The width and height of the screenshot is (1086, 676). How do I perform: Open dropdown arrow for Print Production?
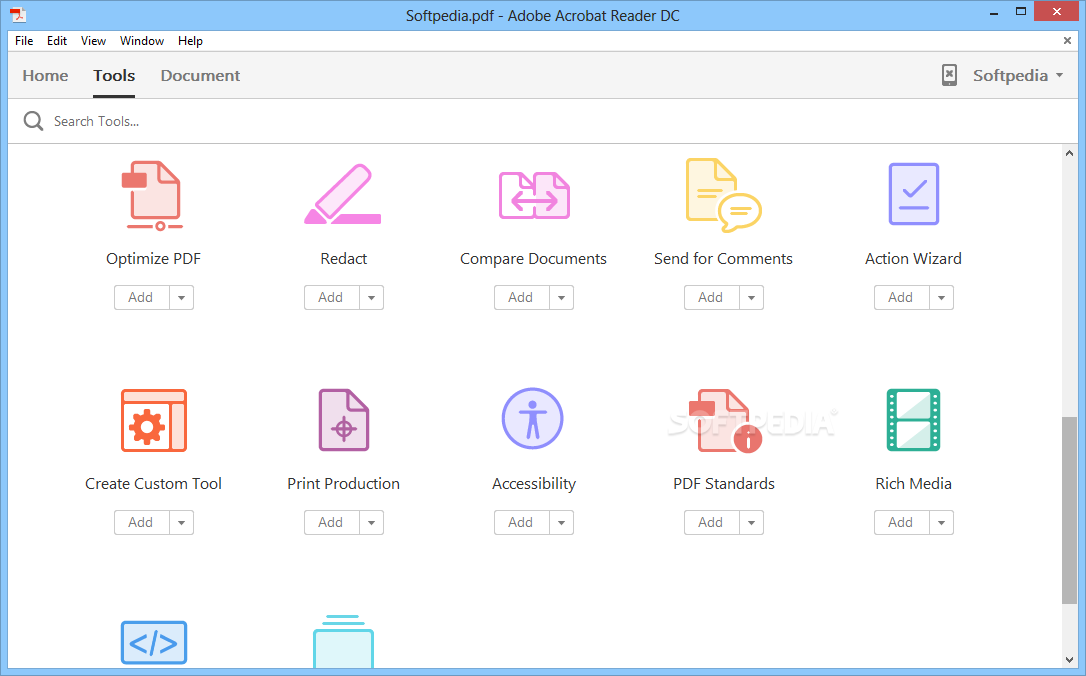(x=371, y=522)
